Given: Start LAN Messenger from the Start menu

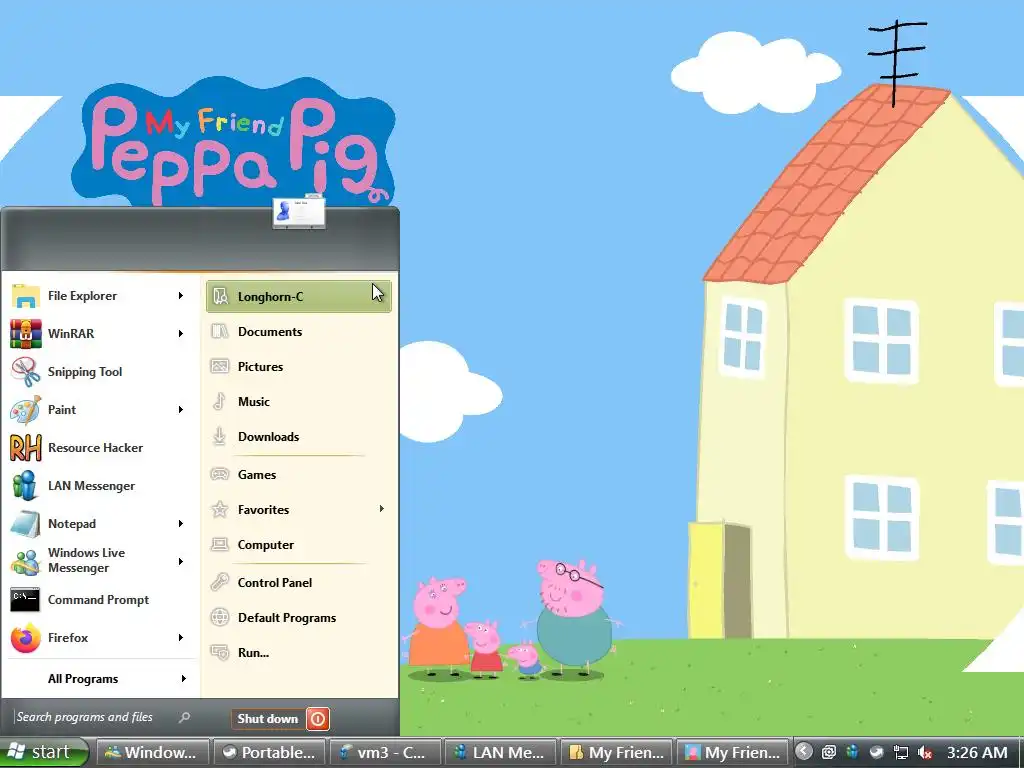Looking at the screenshot, I should point(99,486).
